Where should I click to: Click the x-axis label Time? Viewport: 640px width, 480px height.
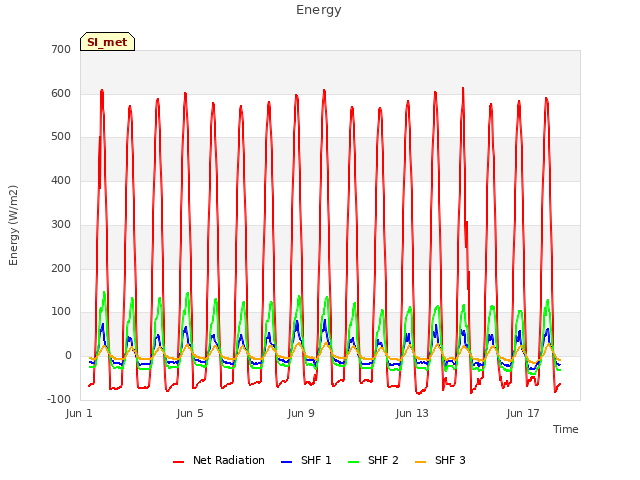click(x=565, y=429)
